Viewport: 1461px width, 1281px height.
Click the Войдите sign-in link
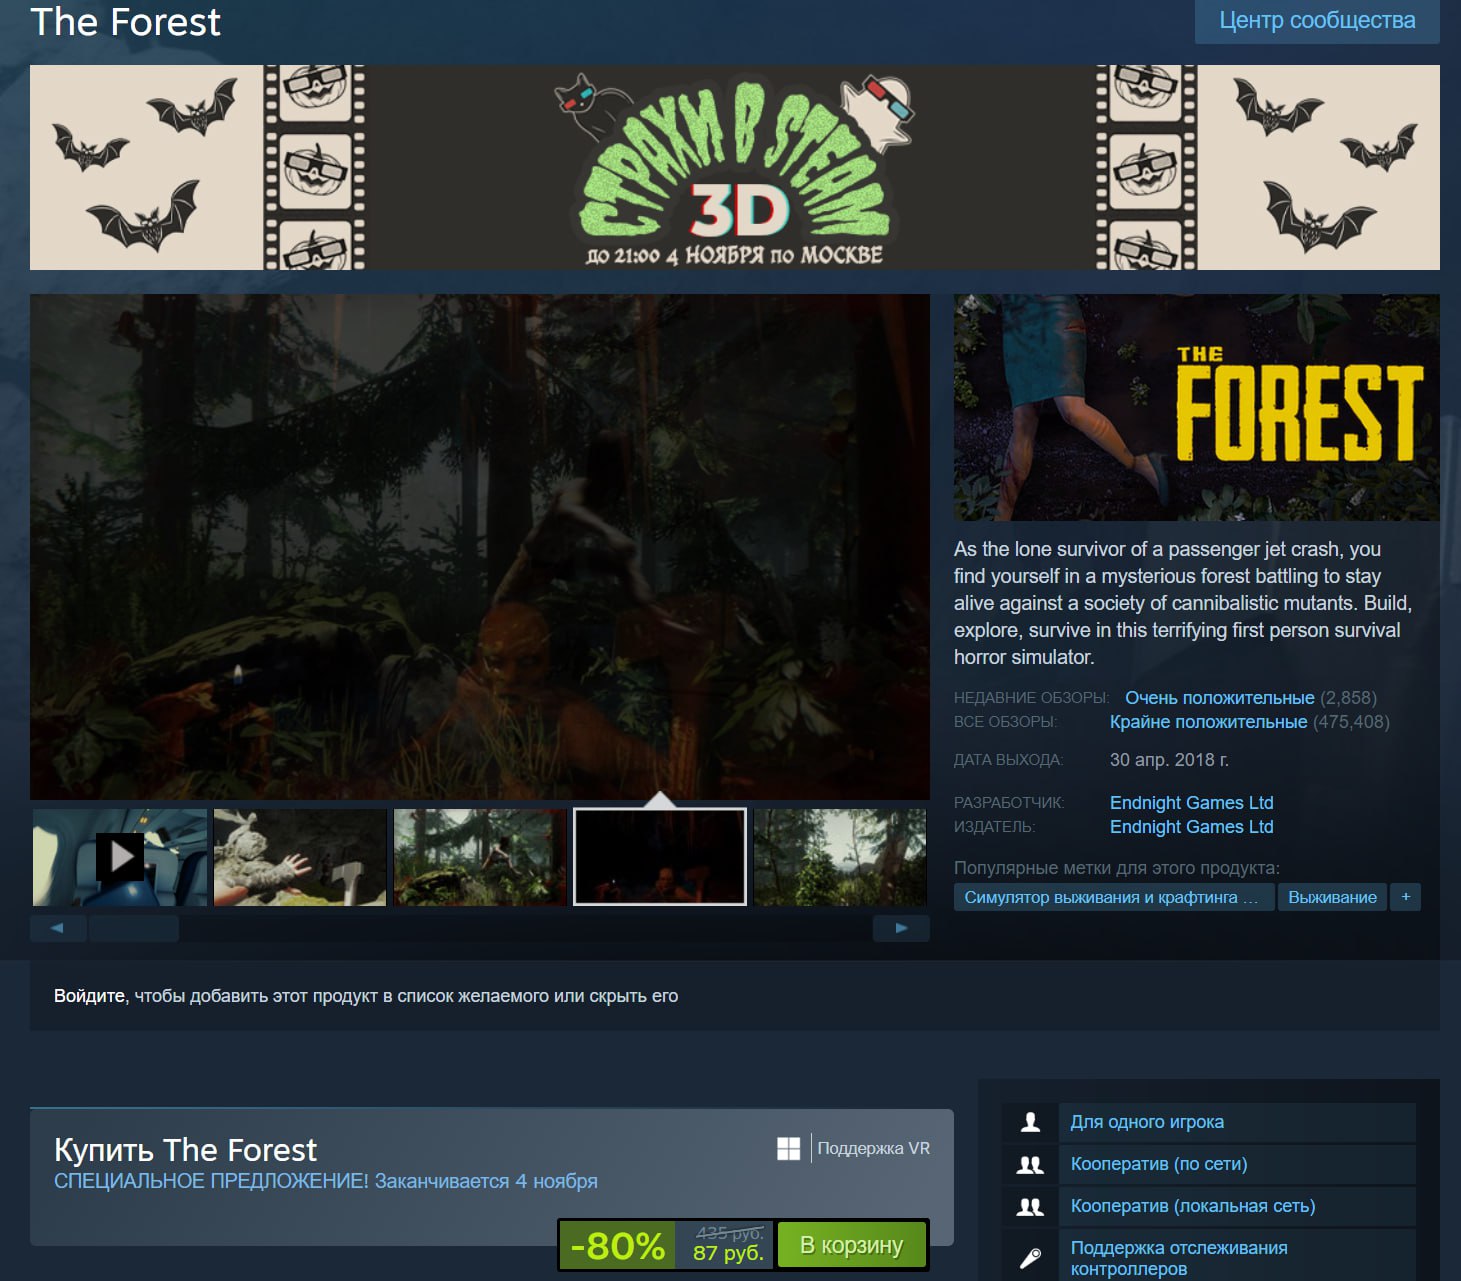click(x=90, y=996)
